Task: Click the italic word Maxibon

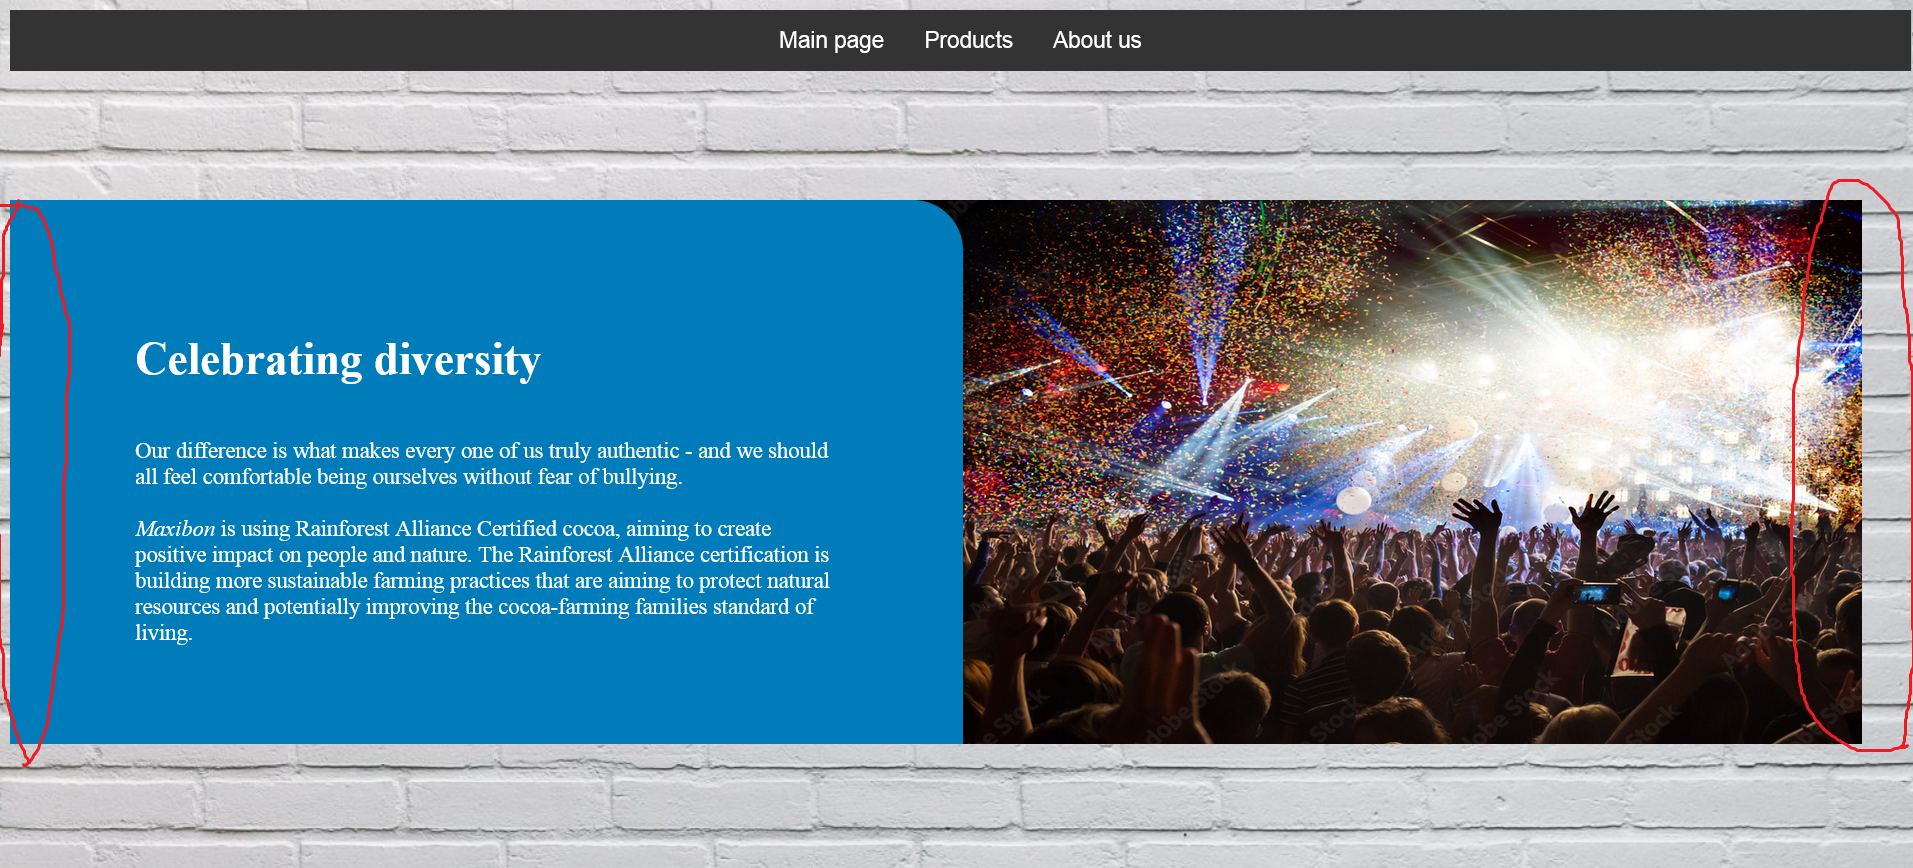Action: tap(175, 529)
